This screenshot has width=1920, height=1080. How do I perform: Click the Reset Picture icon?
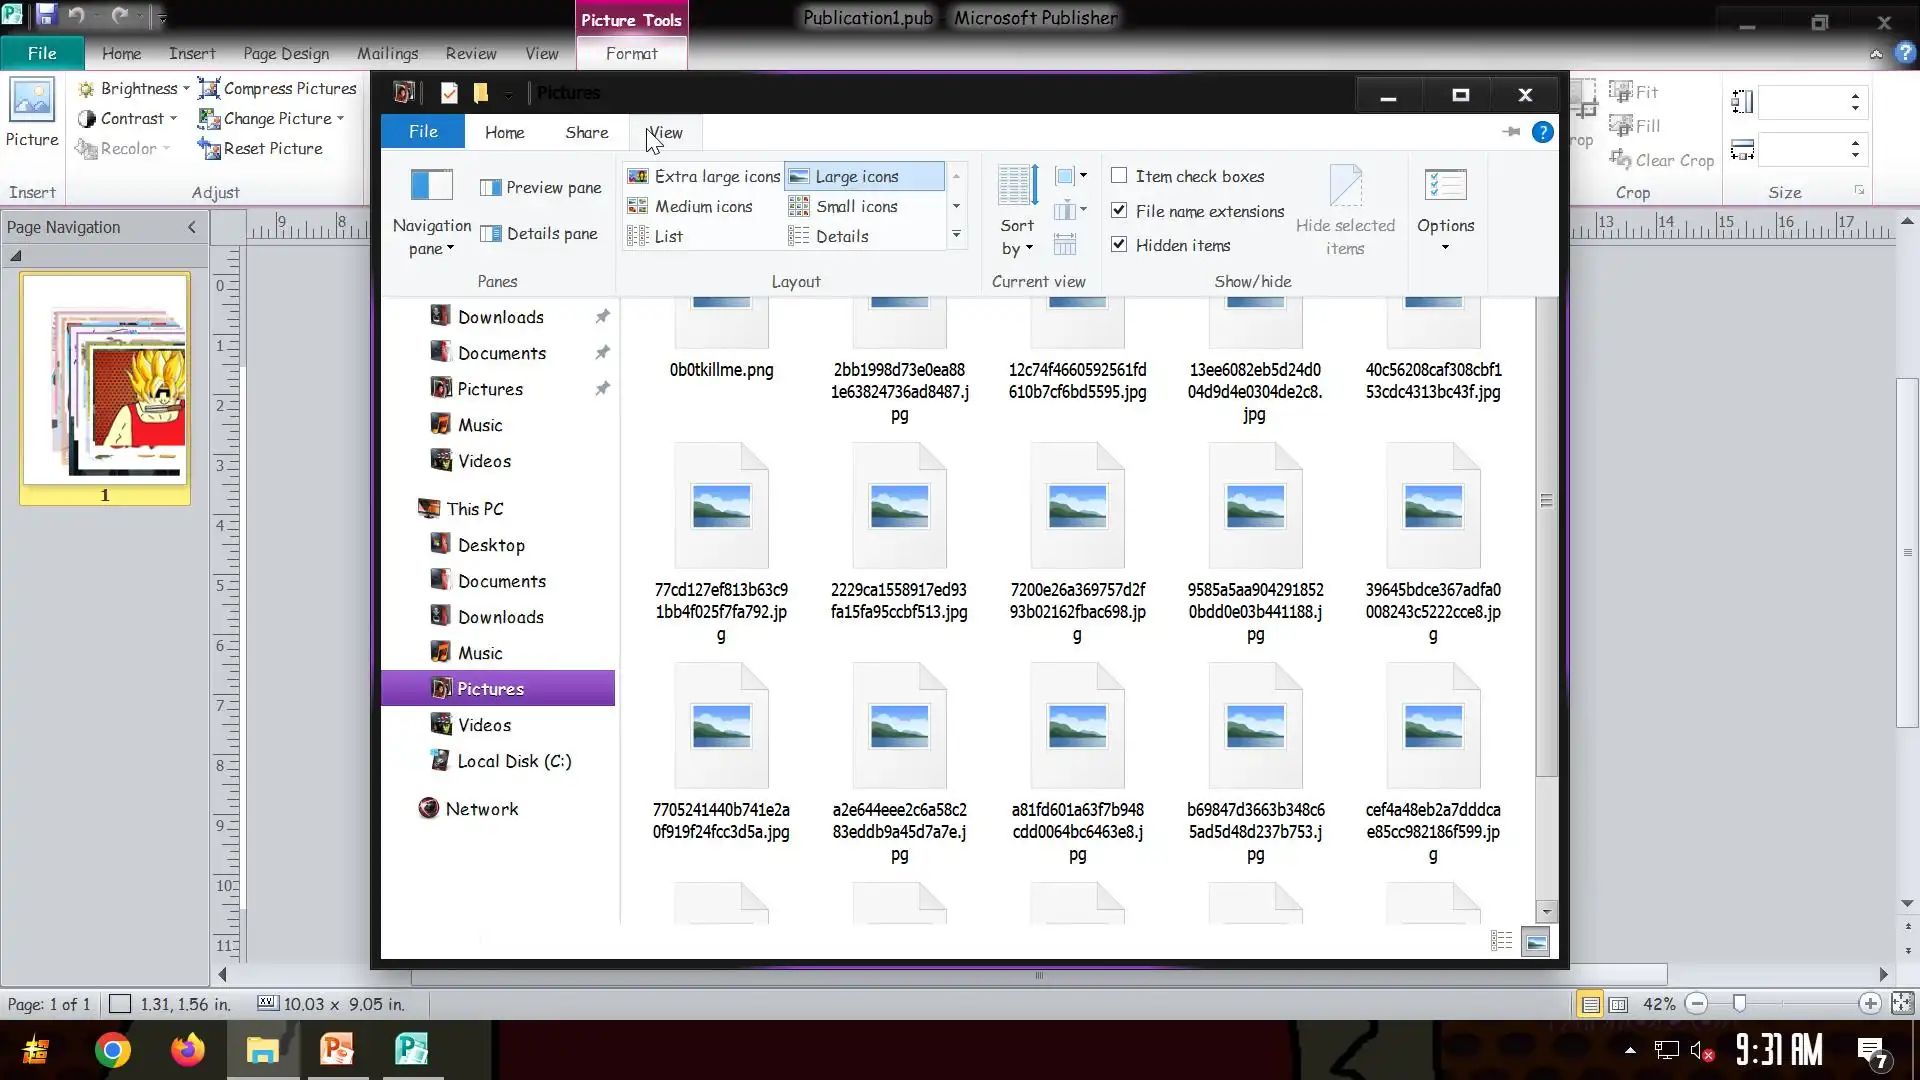pos(208,149)
